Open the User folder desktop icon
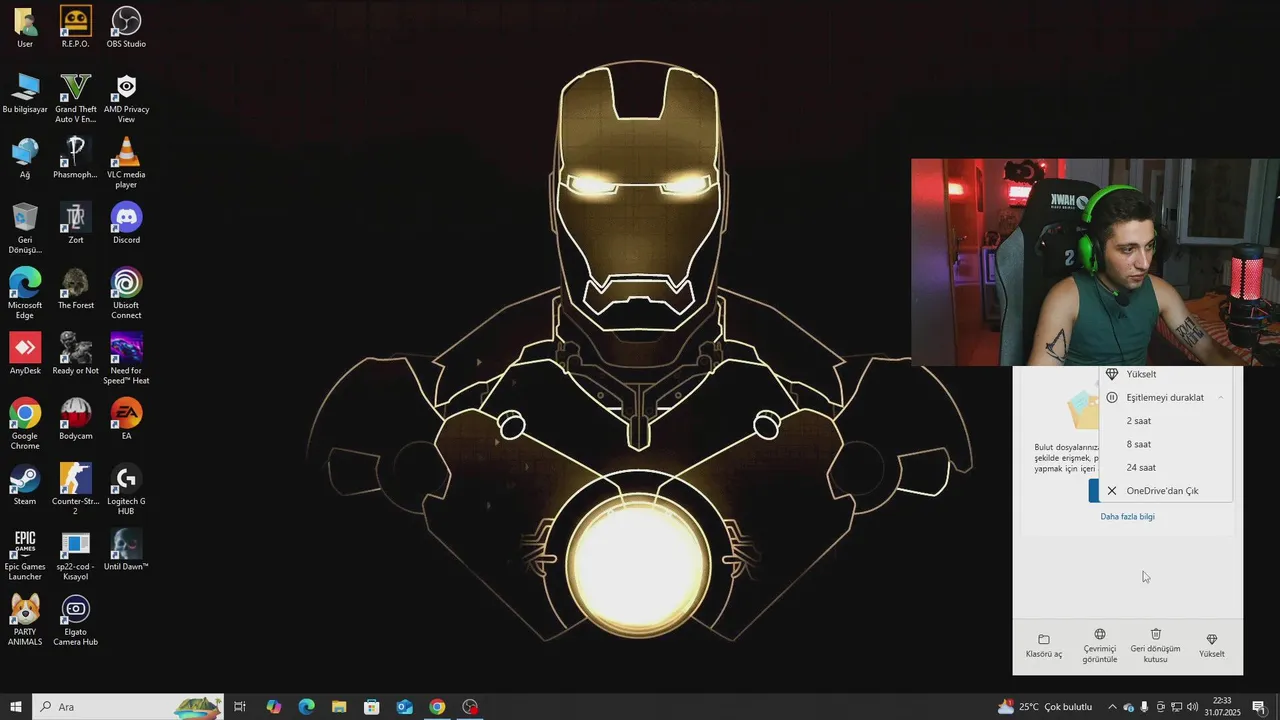Viewport: 1280px width, 720px height. [x=25, y=27]
